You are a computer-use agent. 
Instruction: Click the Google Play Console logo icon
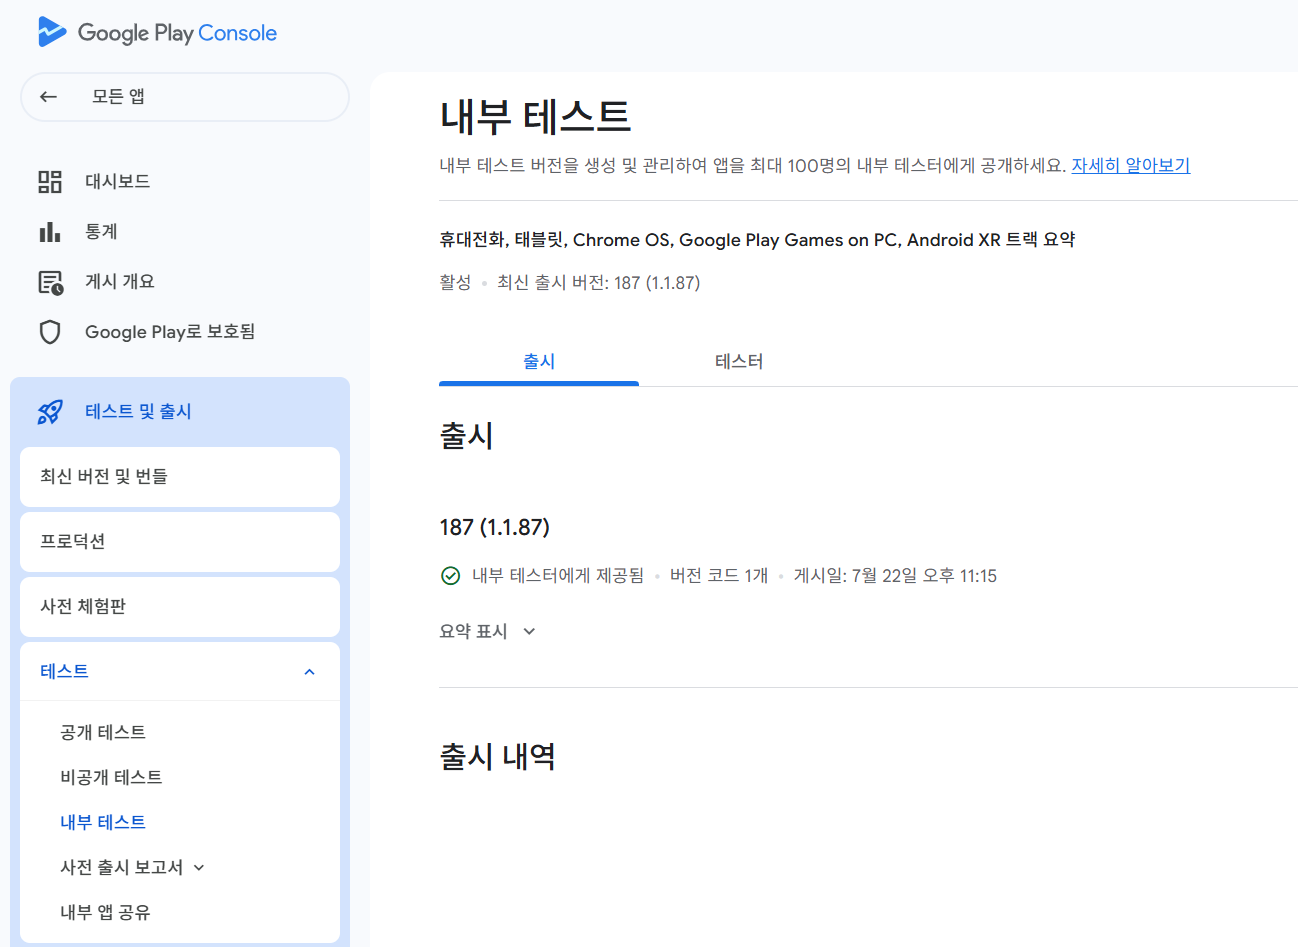52,32
